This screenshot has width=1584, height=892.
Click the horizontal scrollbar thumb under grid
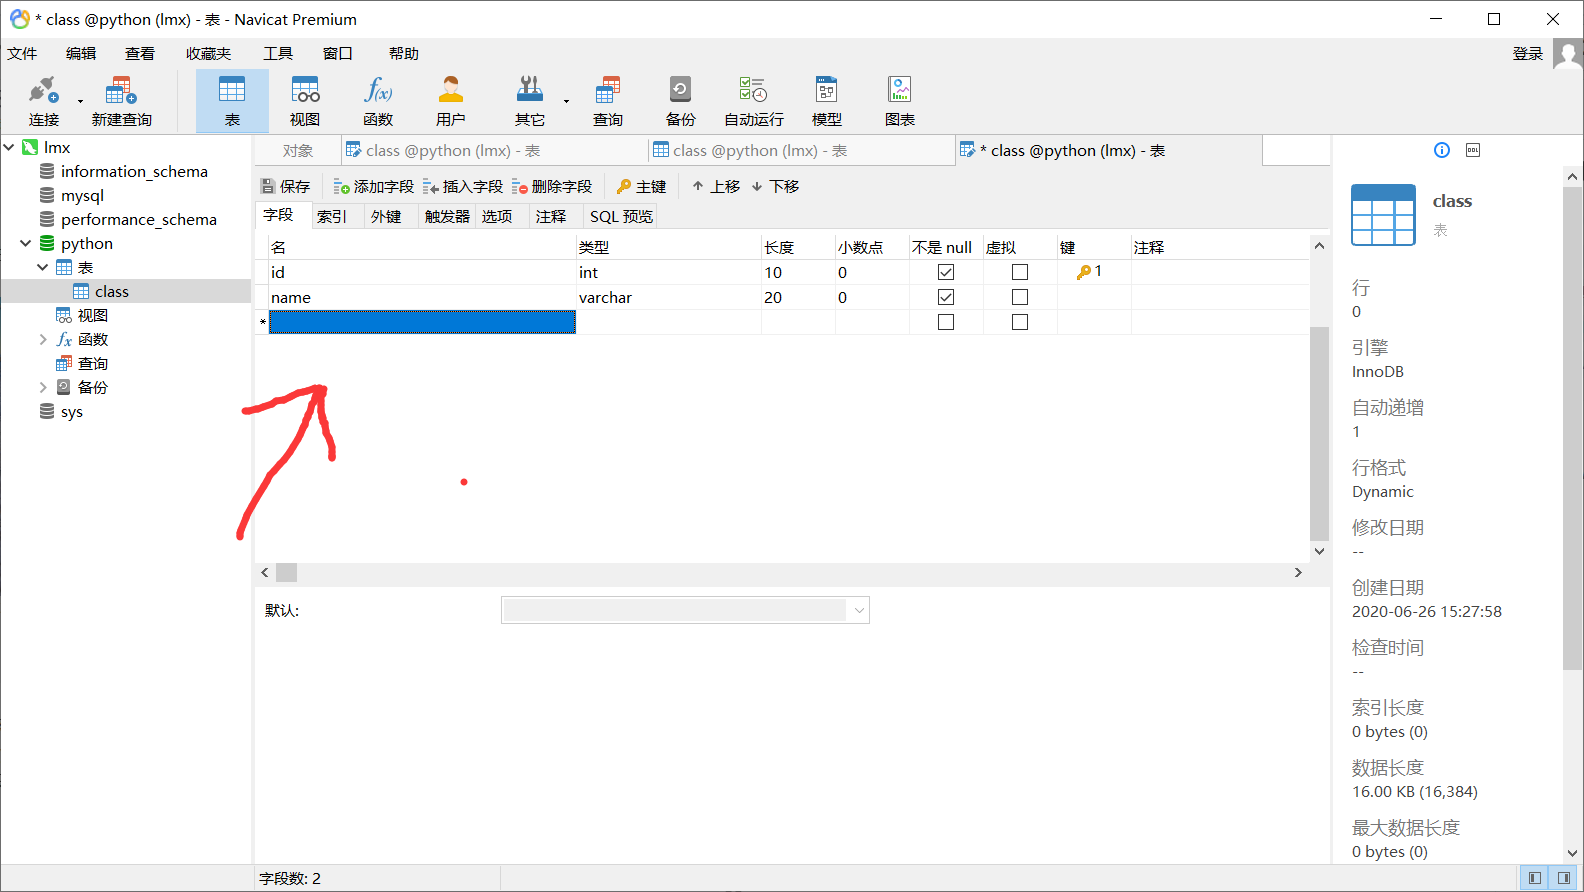286,573
